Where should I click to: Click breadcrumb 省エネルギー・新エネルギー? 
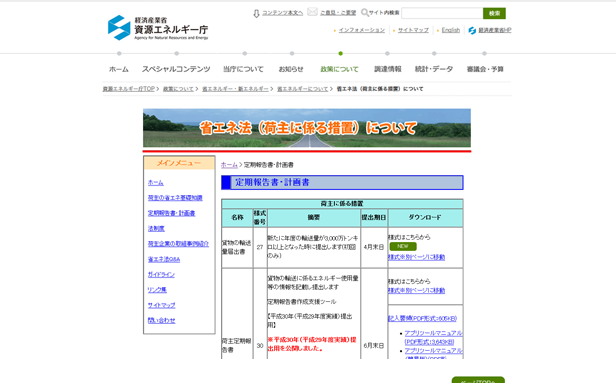click(235, 89)
